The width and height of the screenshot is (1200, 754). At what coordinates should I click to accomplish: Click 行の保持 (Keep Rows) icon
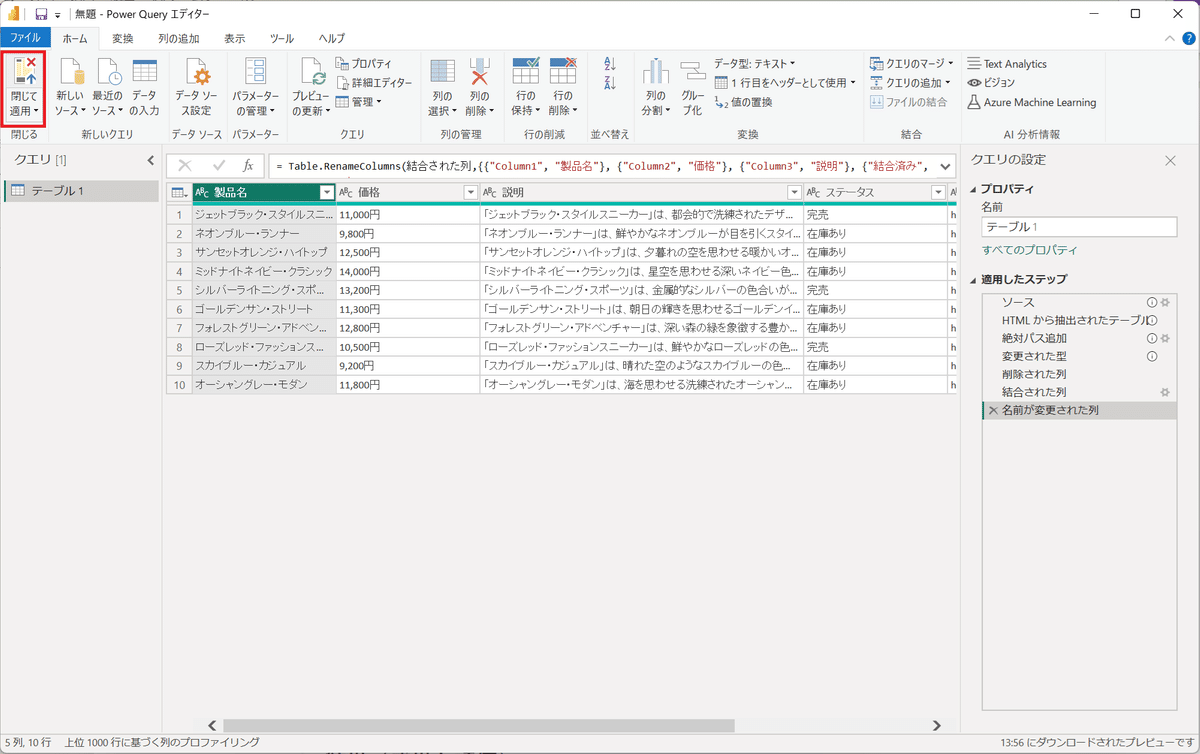tap(525, 72)
